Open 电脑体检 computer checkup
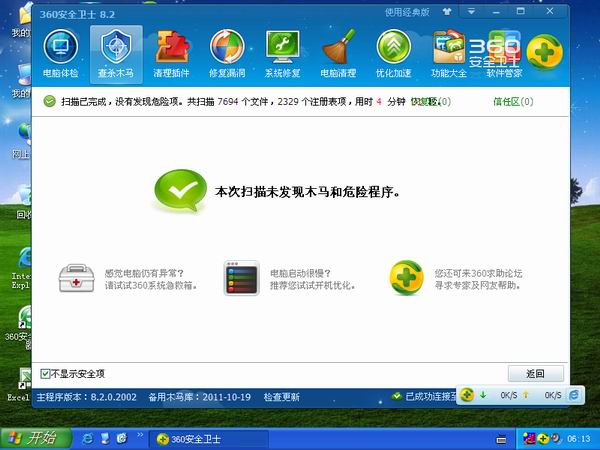Screen dimensions: 600x450 click(x=60, y=54)
